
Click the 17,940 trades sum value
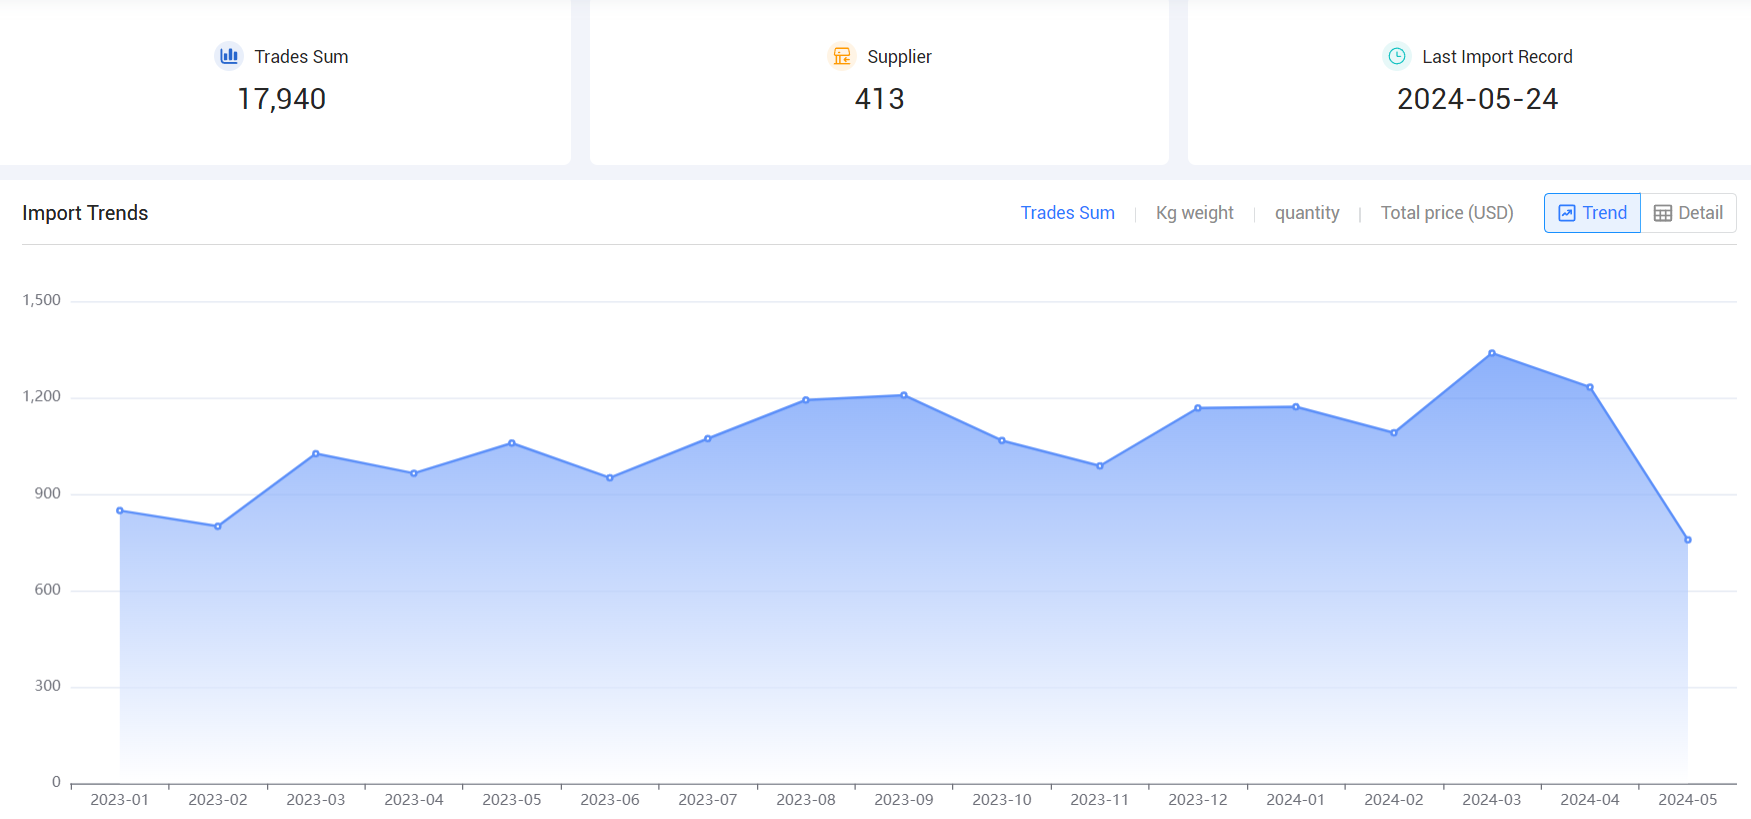[281, 99]
